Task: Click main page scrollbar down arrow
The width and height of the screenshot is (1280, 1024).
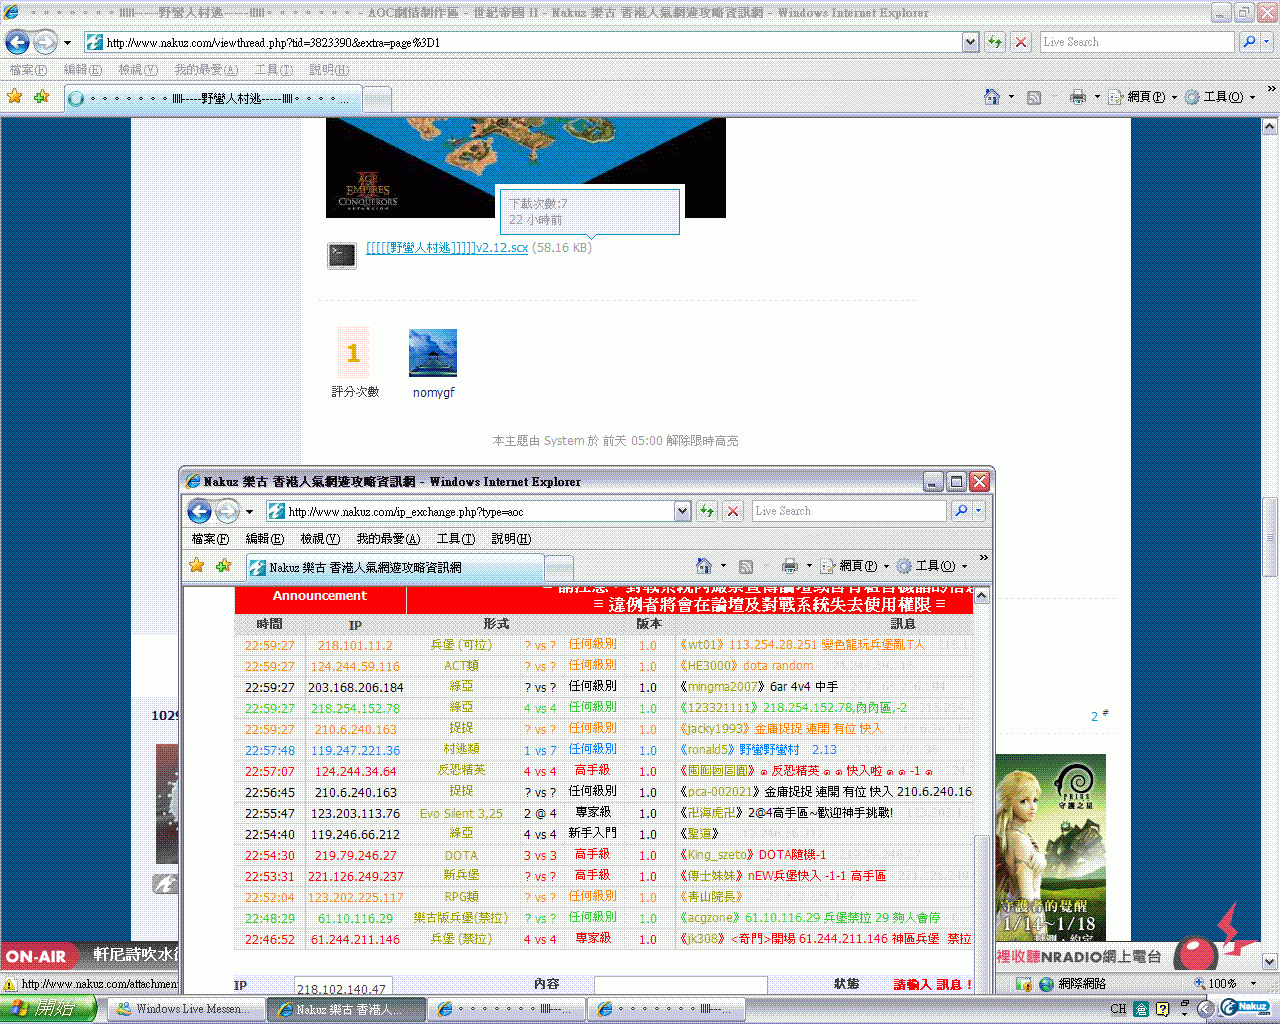Action: (x=1270, y=962)
